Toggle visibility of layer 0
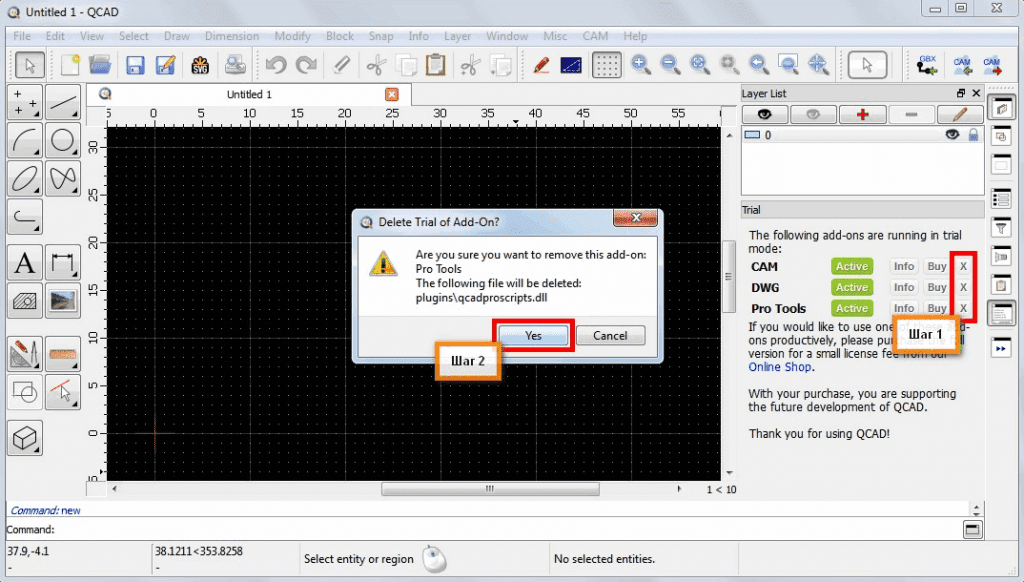This screenshot has width=1024, height=582. click(x=952, y=135)
